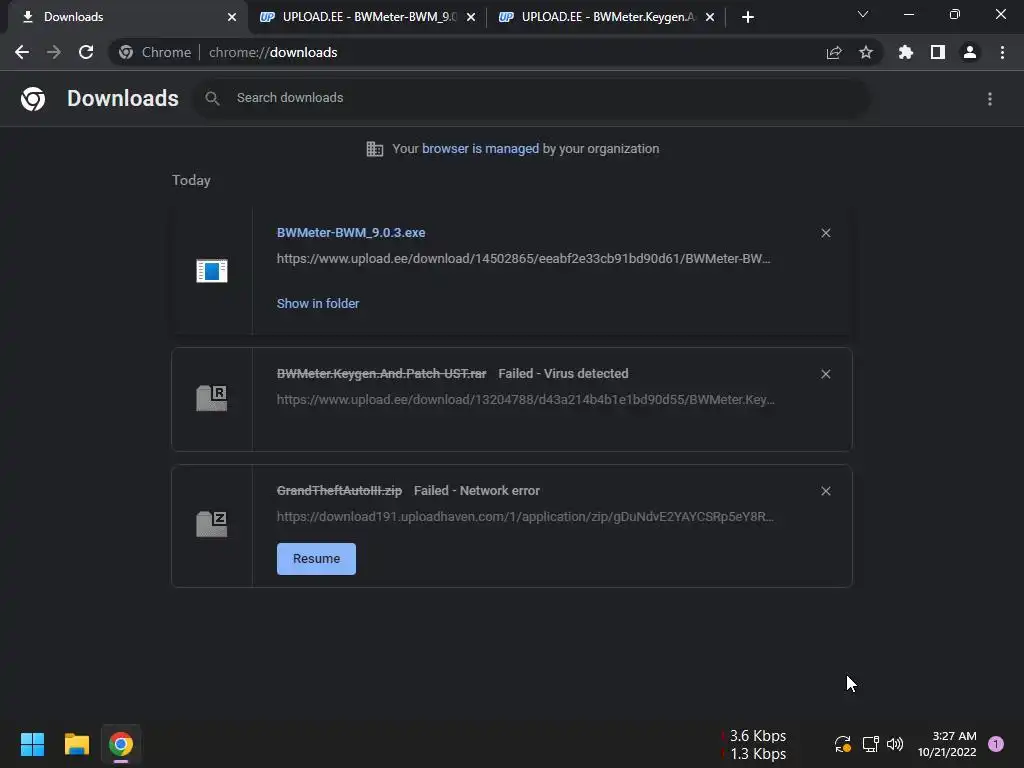1024x768 pixels.
Task: Bookmark this page with the star icon
Action: click(866, 52)
